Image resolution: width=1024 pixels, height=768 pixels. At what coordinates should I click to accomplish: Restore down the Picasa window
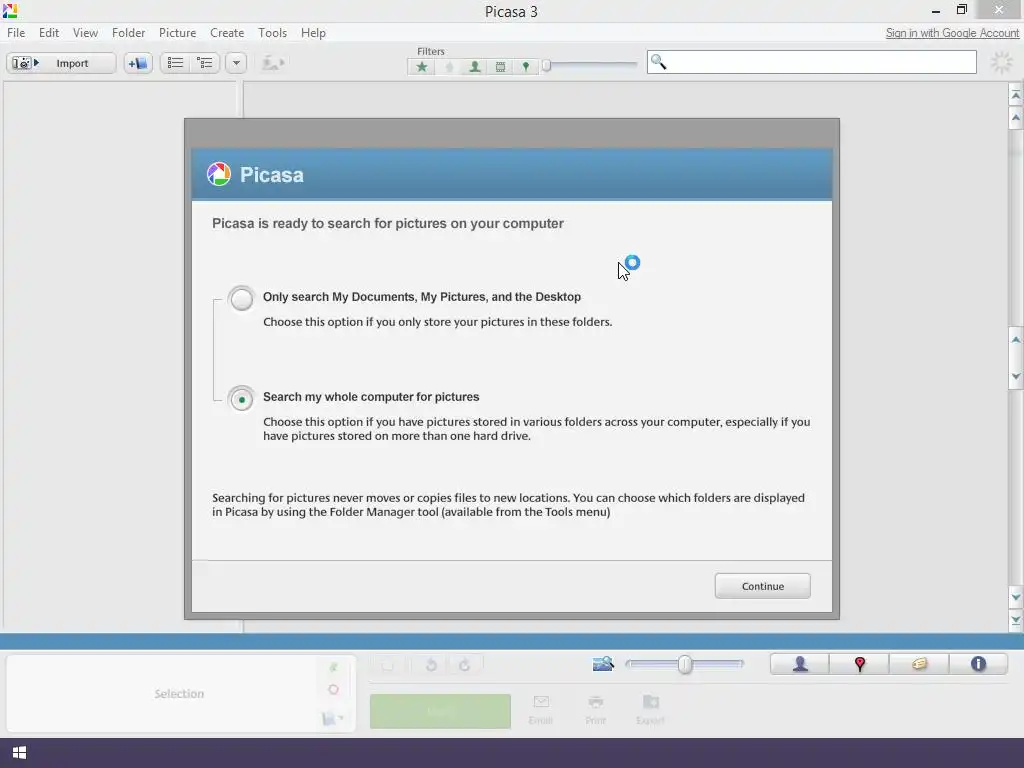click(x=962, y=10)
